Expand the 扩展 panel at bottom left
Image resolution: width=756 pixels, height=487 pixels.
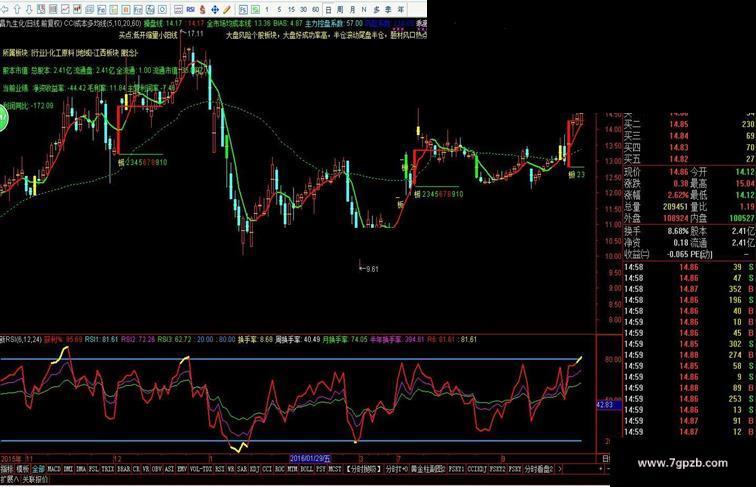click(x=10, y=479)
